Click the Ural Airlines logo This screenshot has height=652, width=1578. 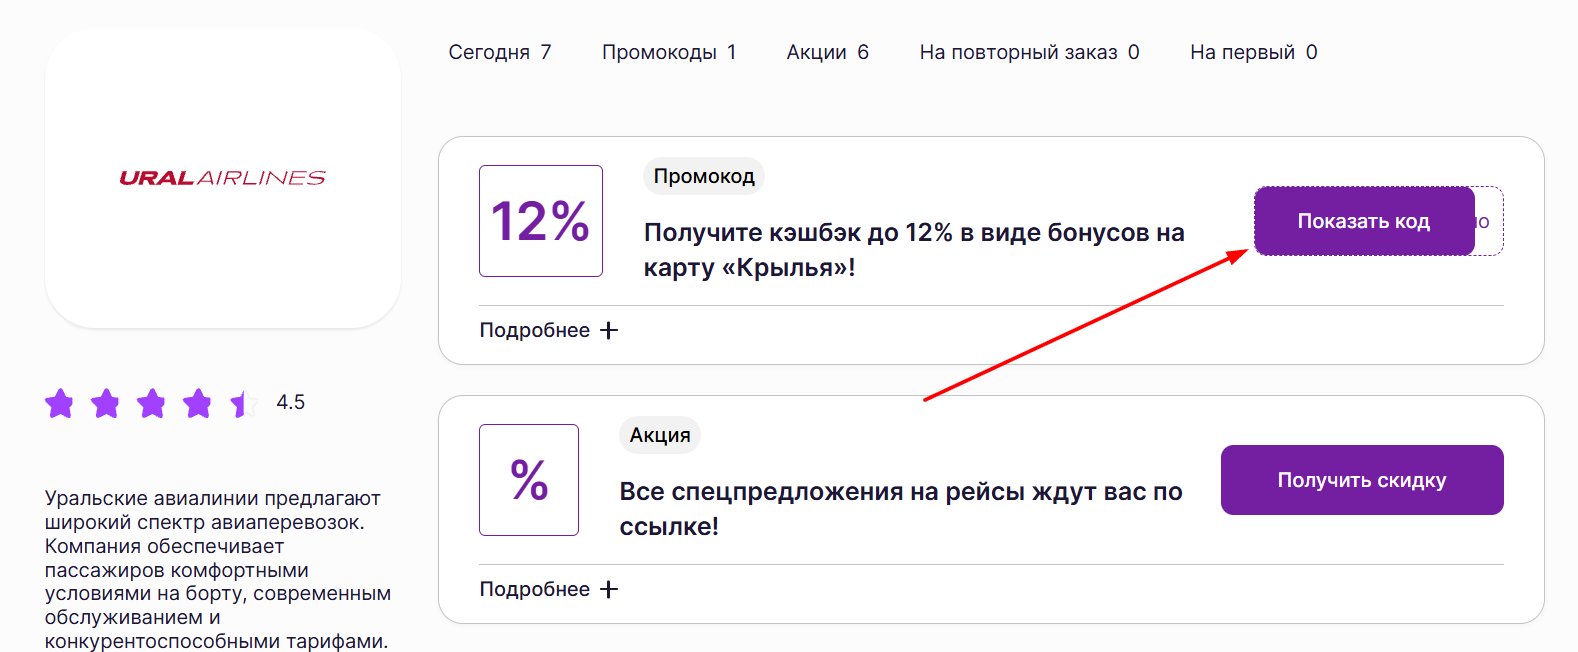[222, 177]
